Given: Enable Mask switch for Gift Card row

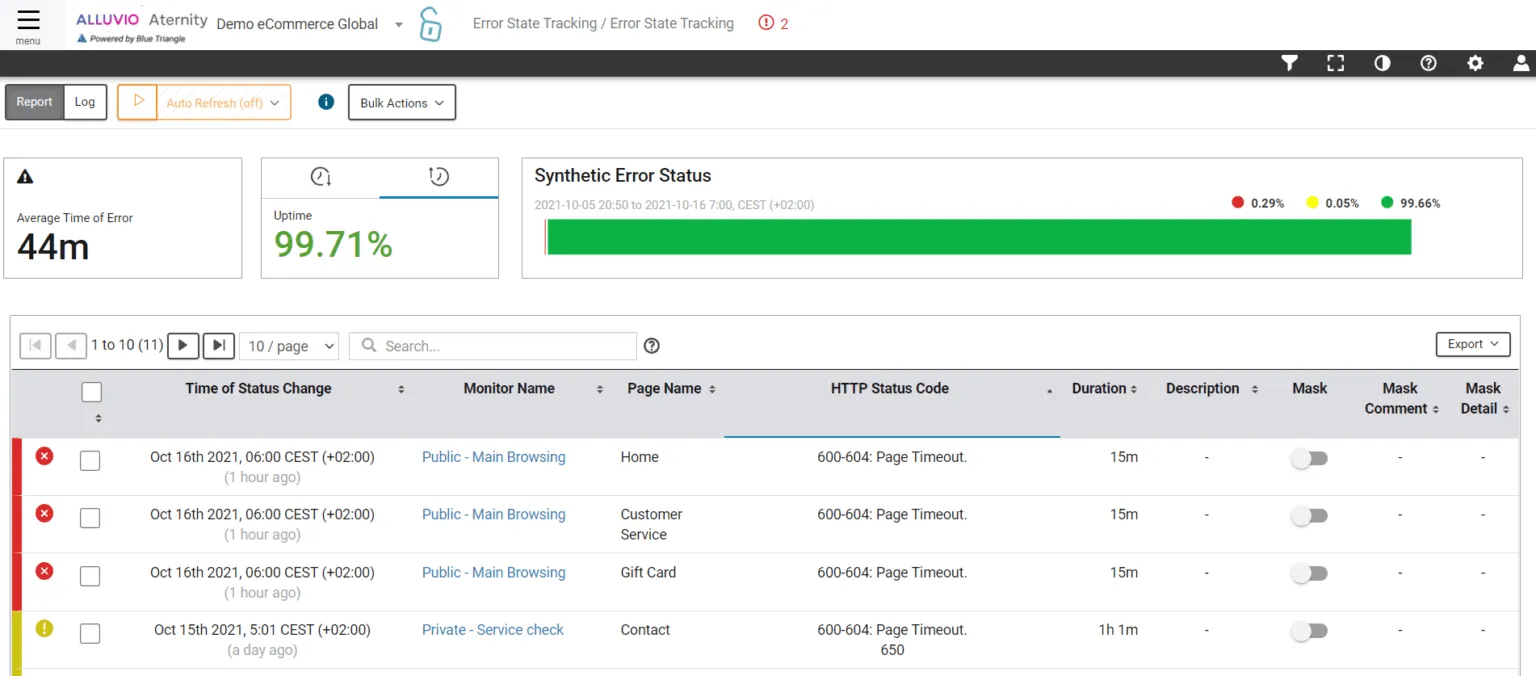Looking at the screenshot, I should [x=1309, y=574].
